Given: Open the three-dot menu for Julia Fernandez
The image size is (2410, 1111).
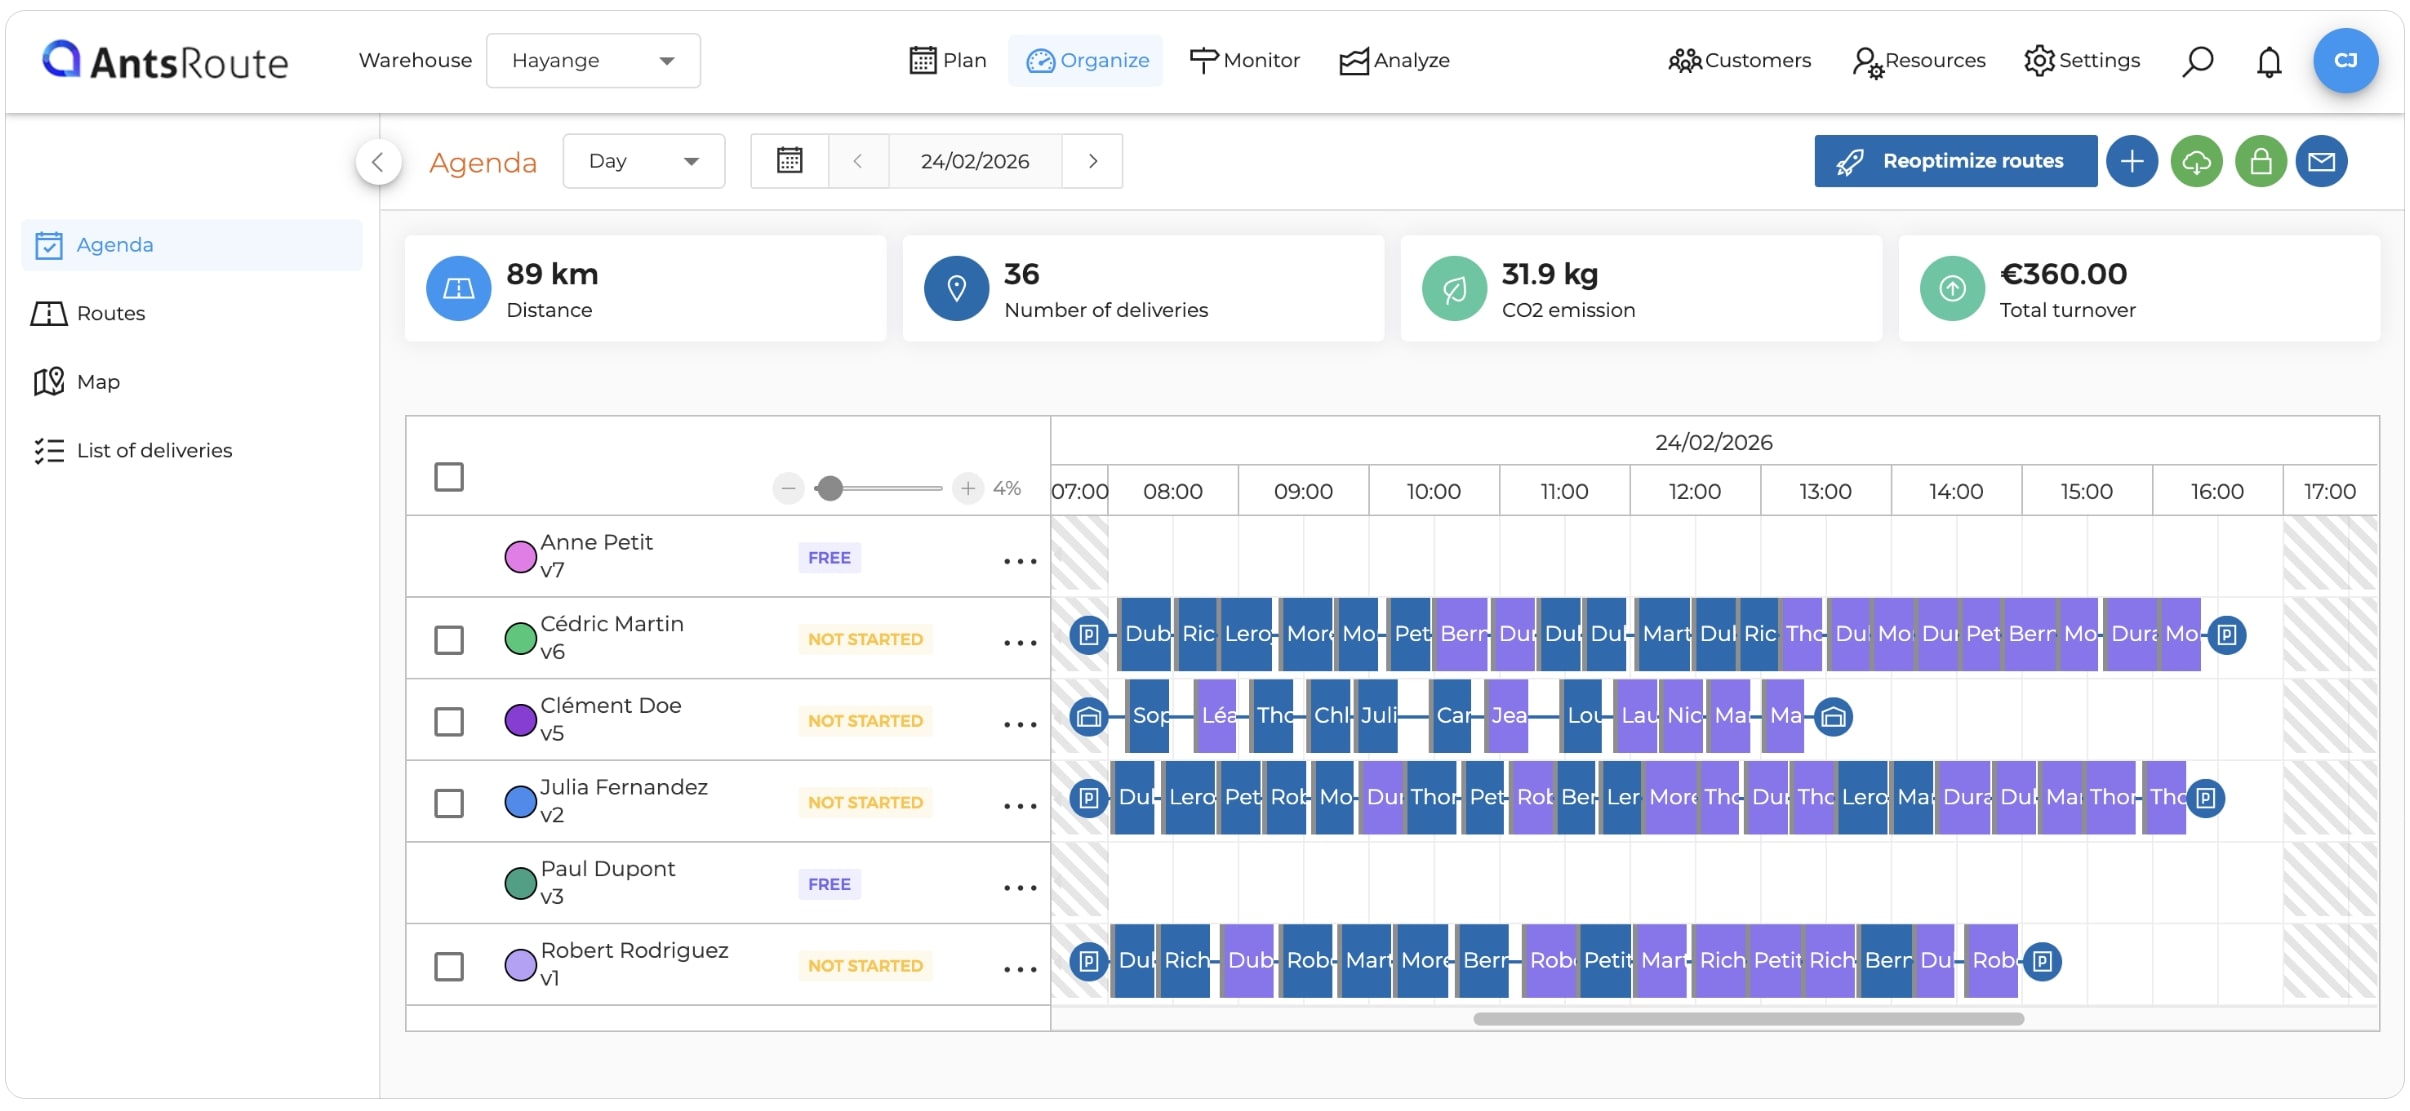Looking at the screenshot, I should [x=1020, y=806].
